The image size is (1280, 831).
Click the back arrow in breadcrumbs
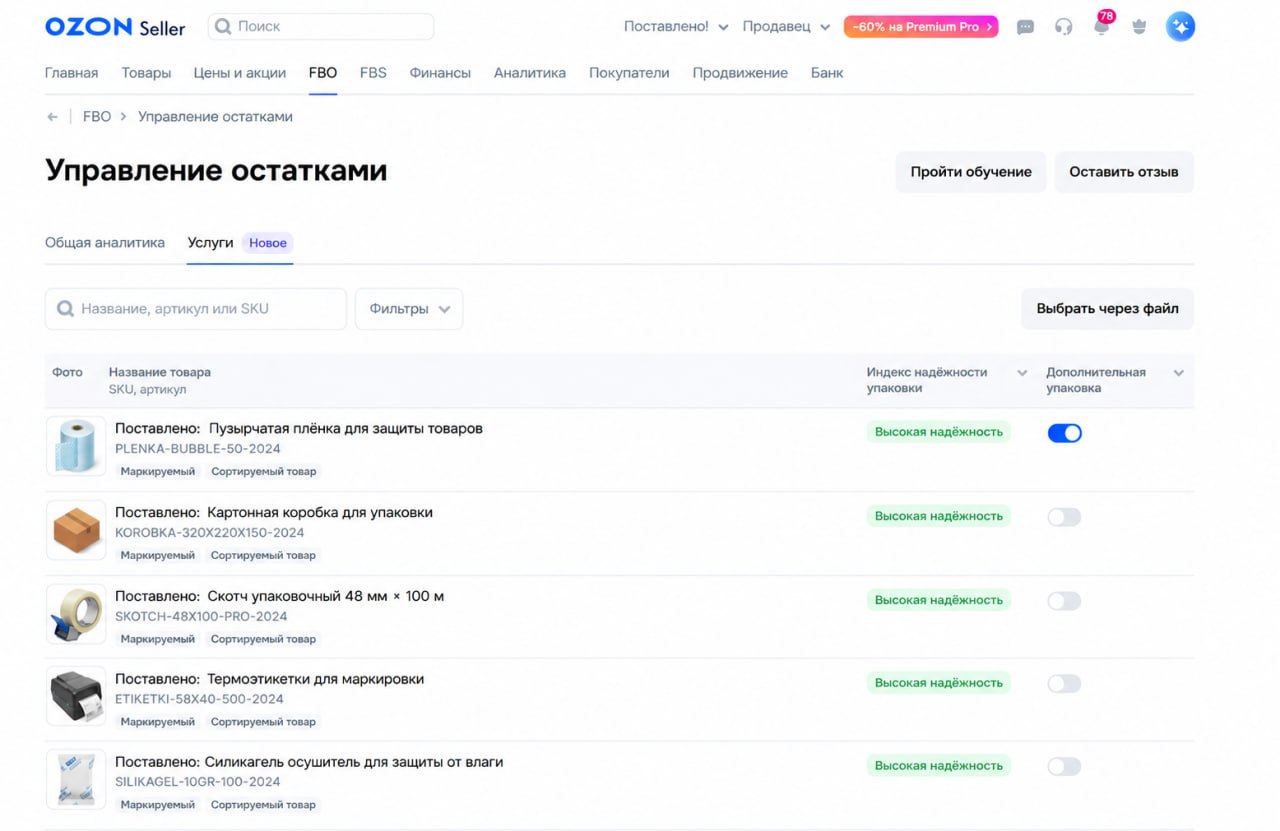pyautogui.click(x=53, y=117)
